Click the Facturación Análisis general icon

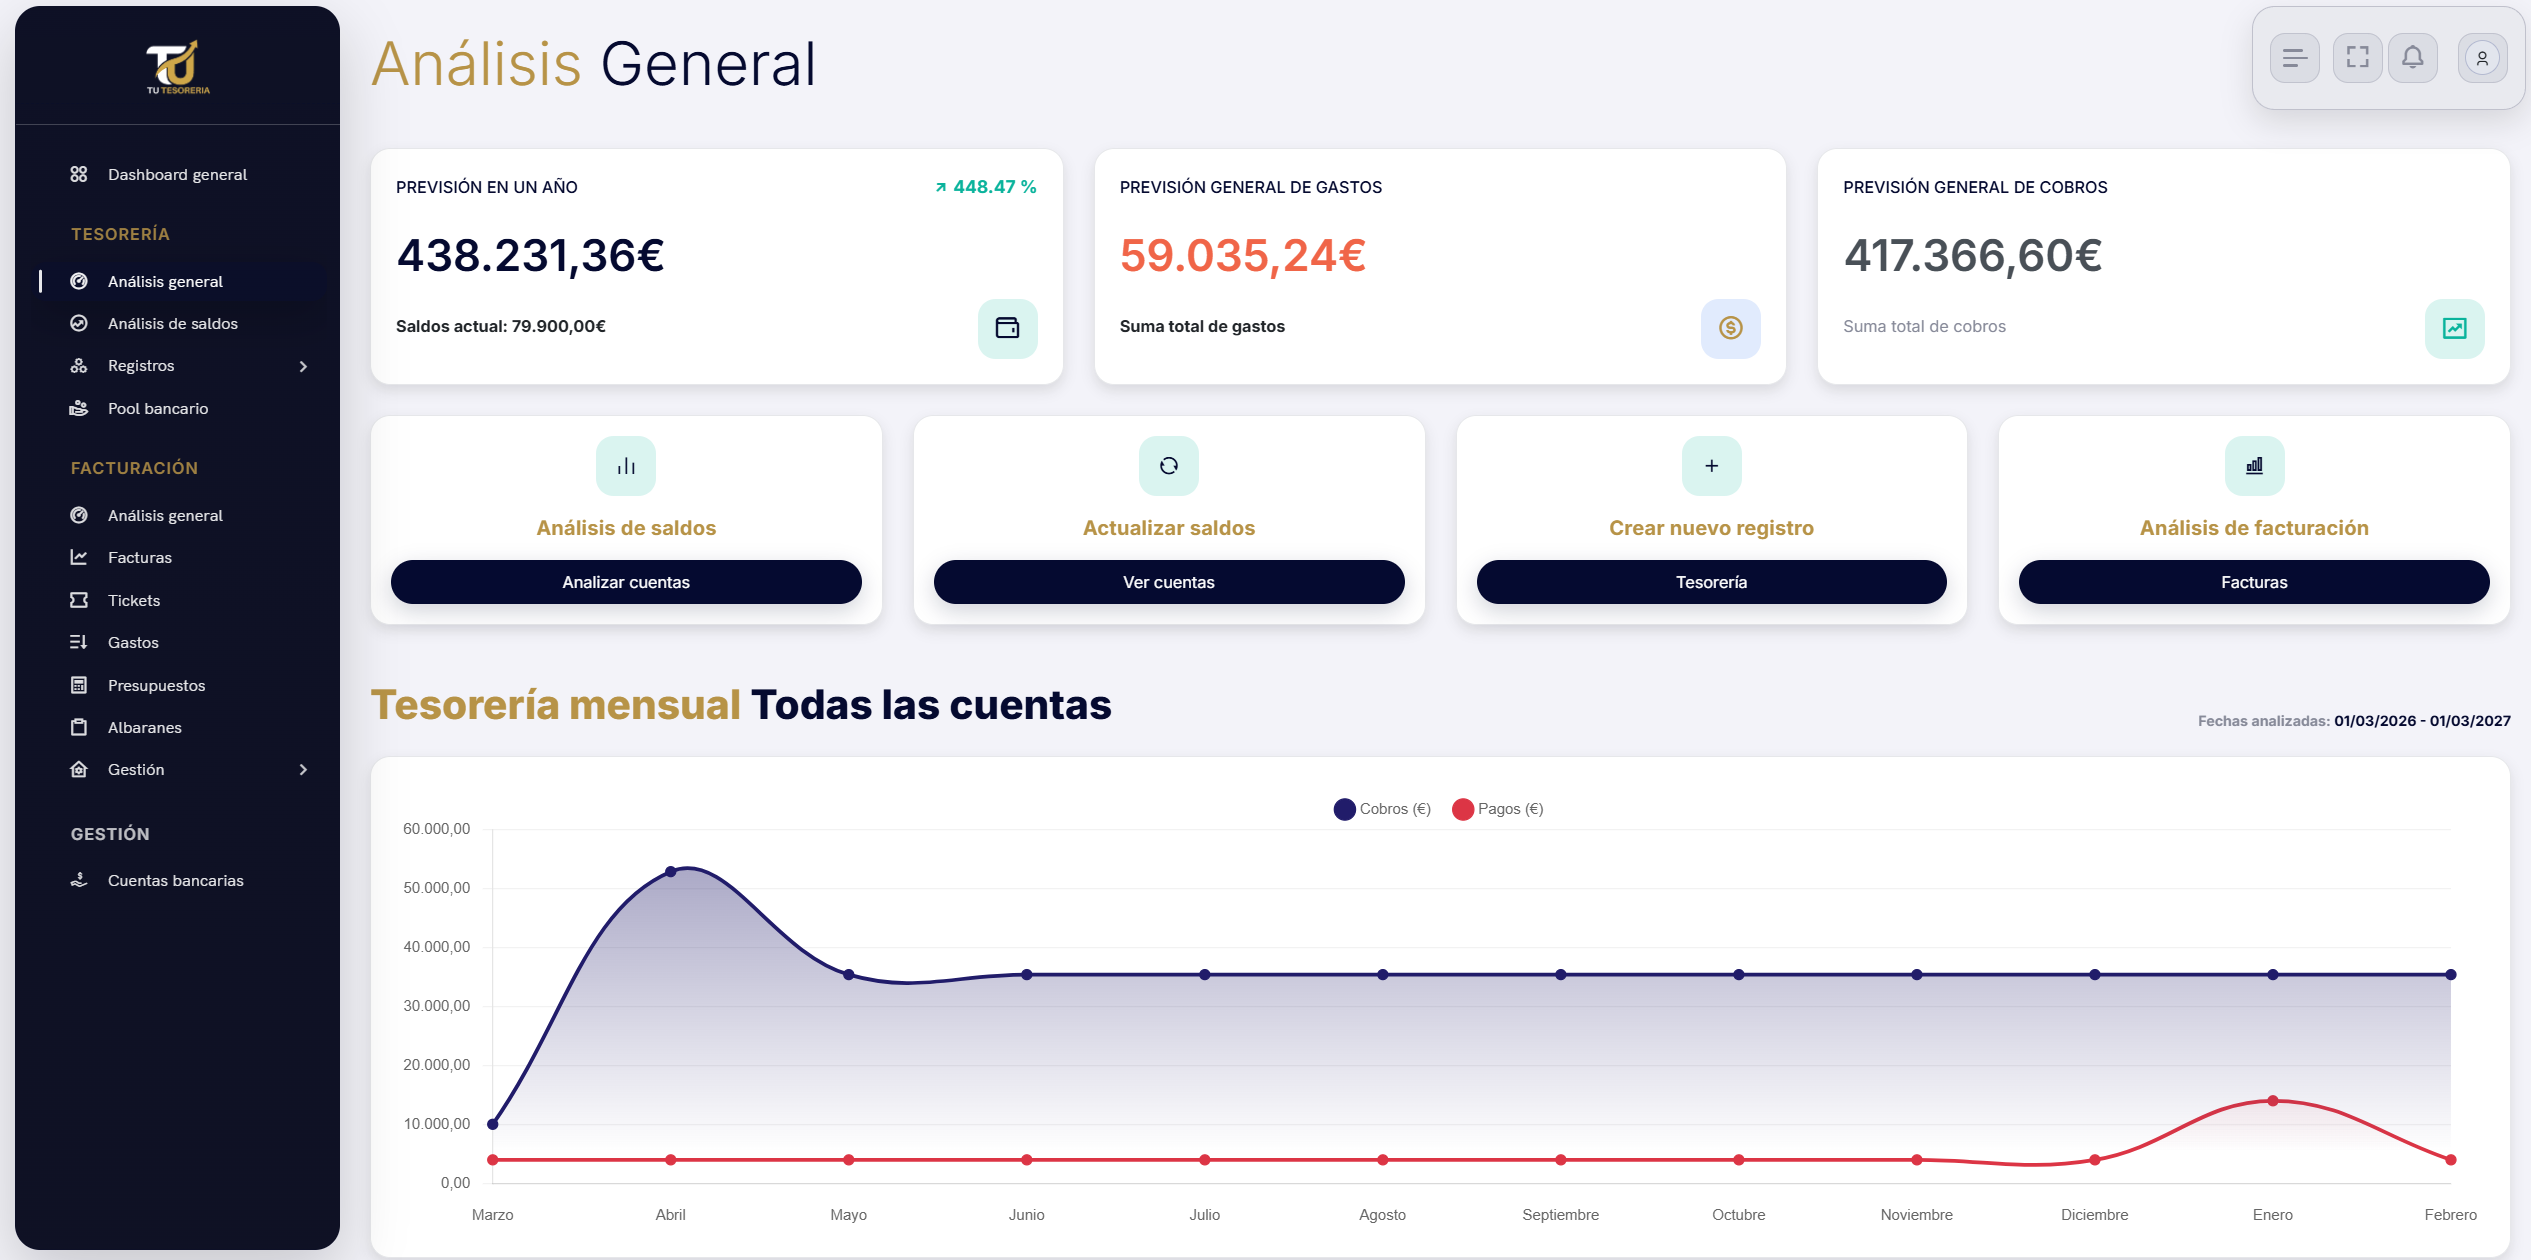(x=79, y=515)
